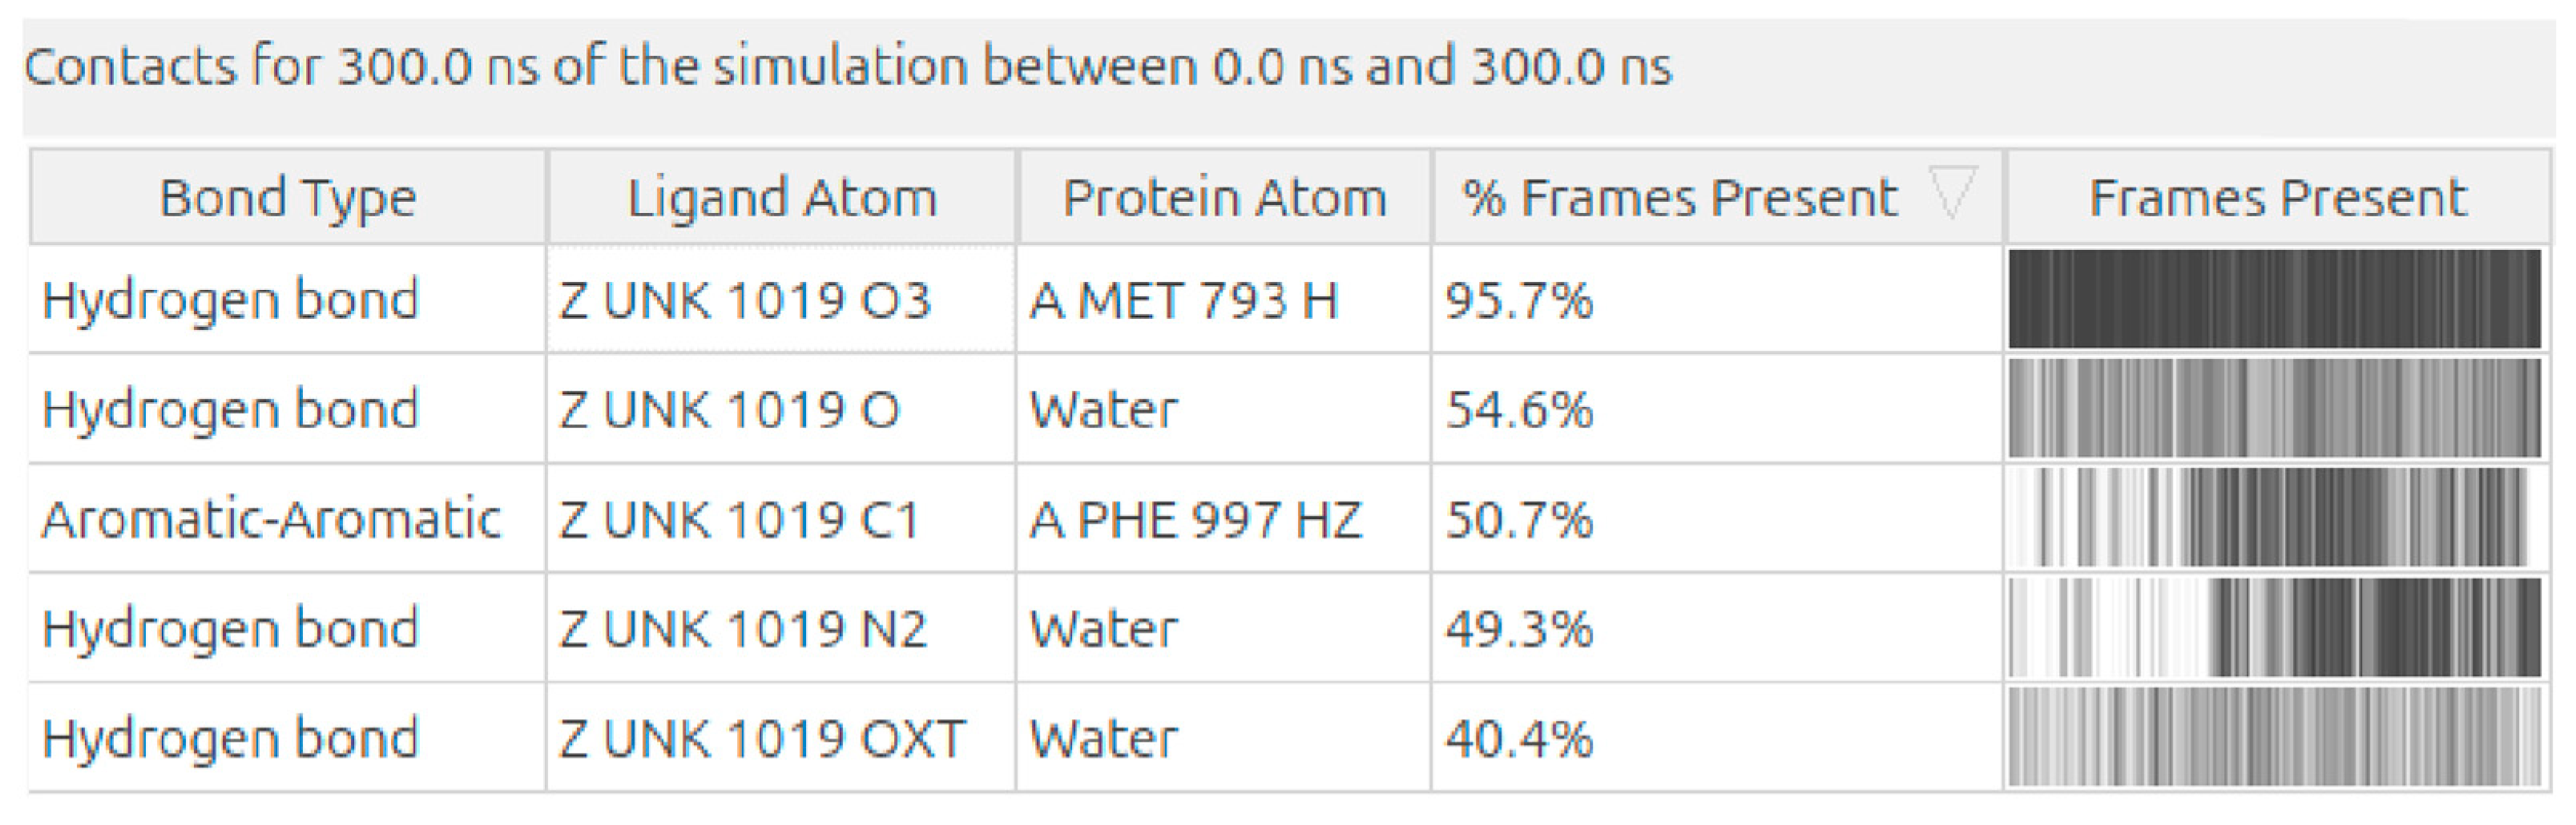Click the Z UNK 1019 N2 cell
Image resolution: width=2576 pixels, height=825 pixels.
[x=743, y=629]
